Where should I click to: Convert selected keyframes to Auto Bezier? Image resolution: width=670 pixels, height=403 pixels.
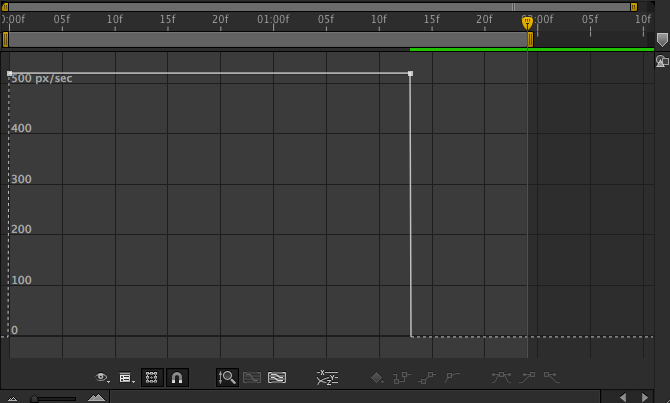(452, 377)
